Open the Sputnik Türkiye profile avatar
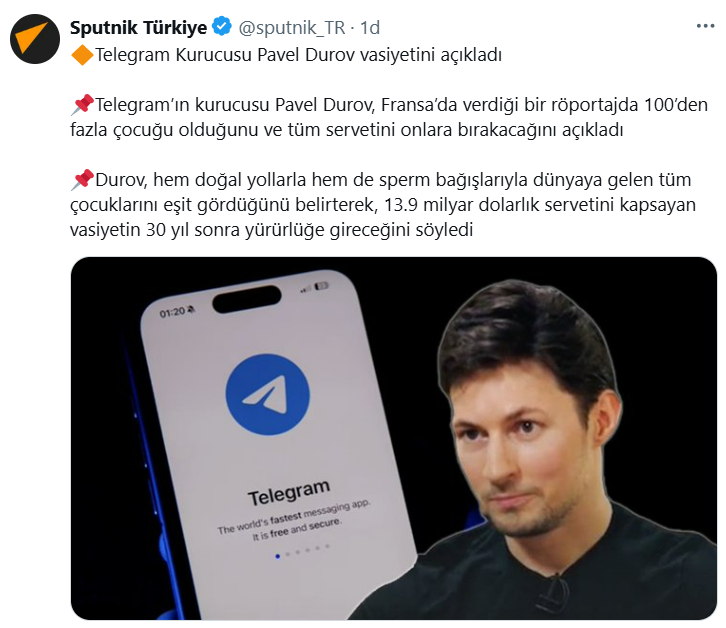The image size is (726, 628). coord(35,39)
